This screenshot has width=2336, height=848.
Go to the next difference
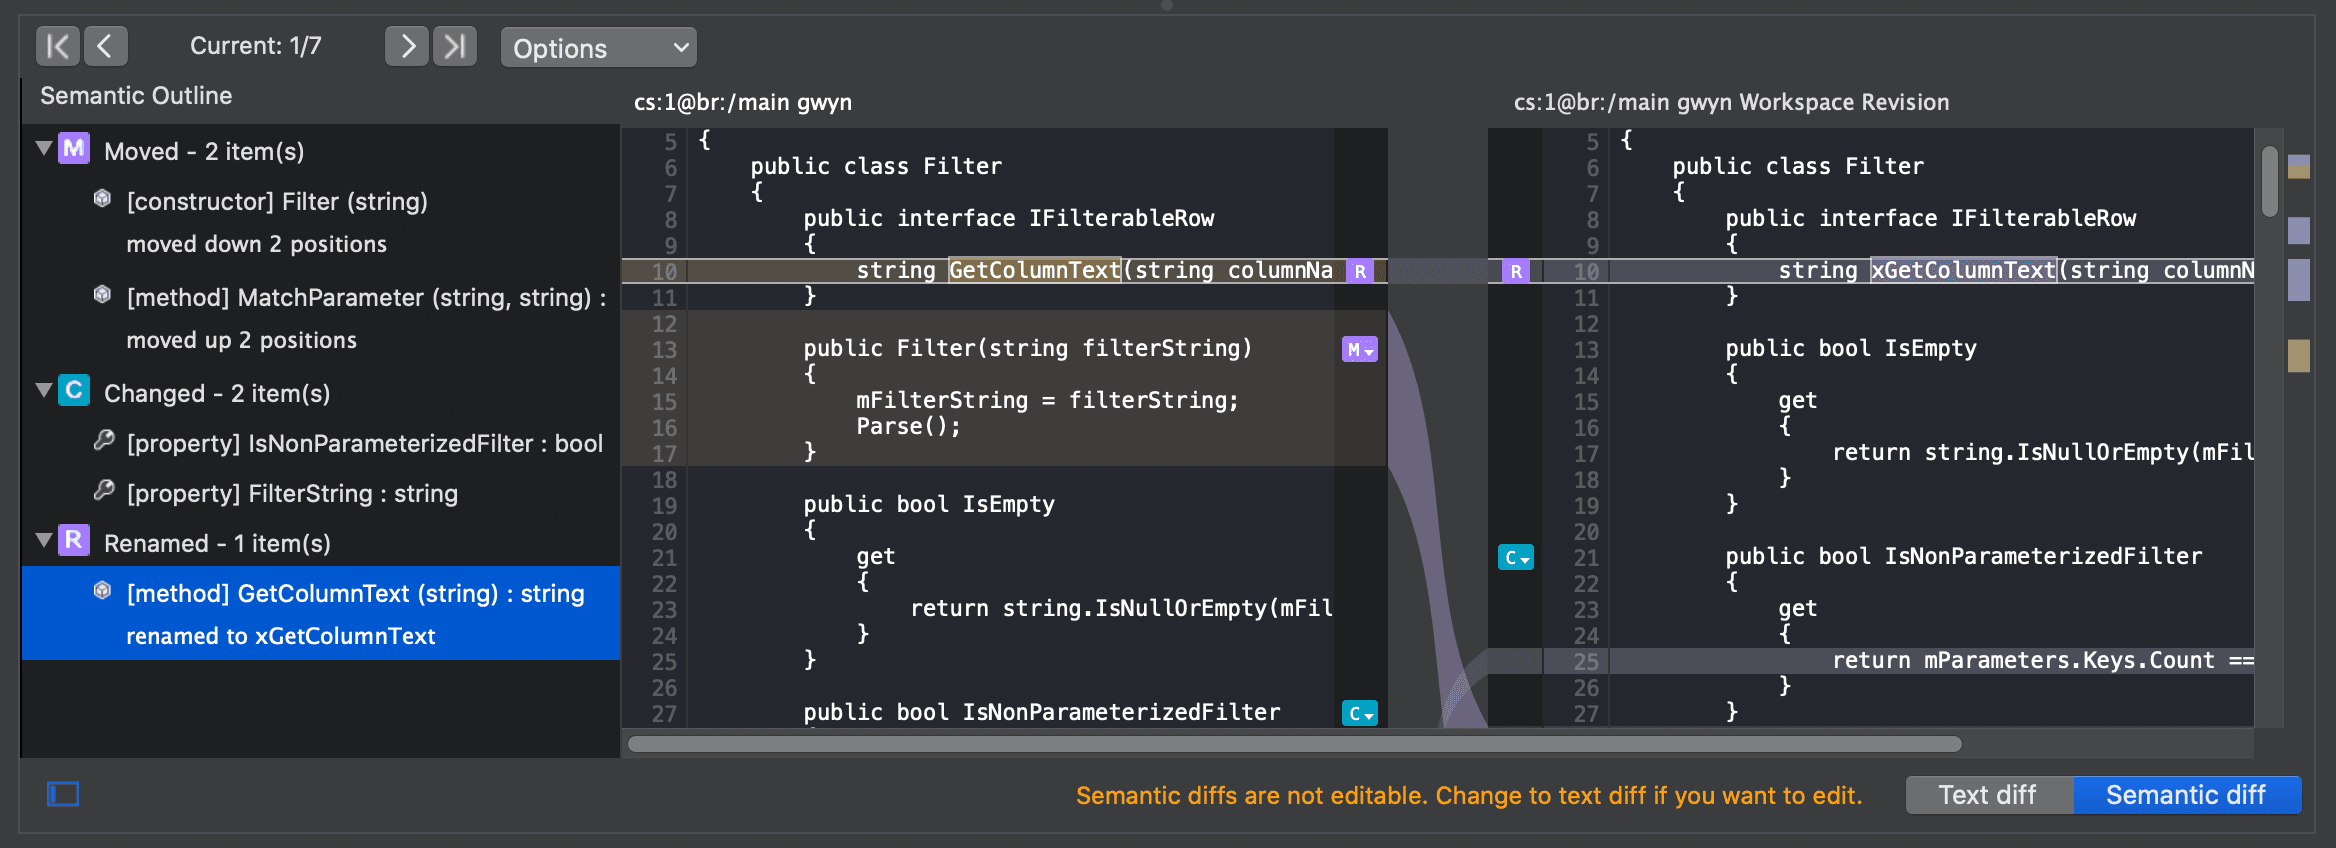407,46
